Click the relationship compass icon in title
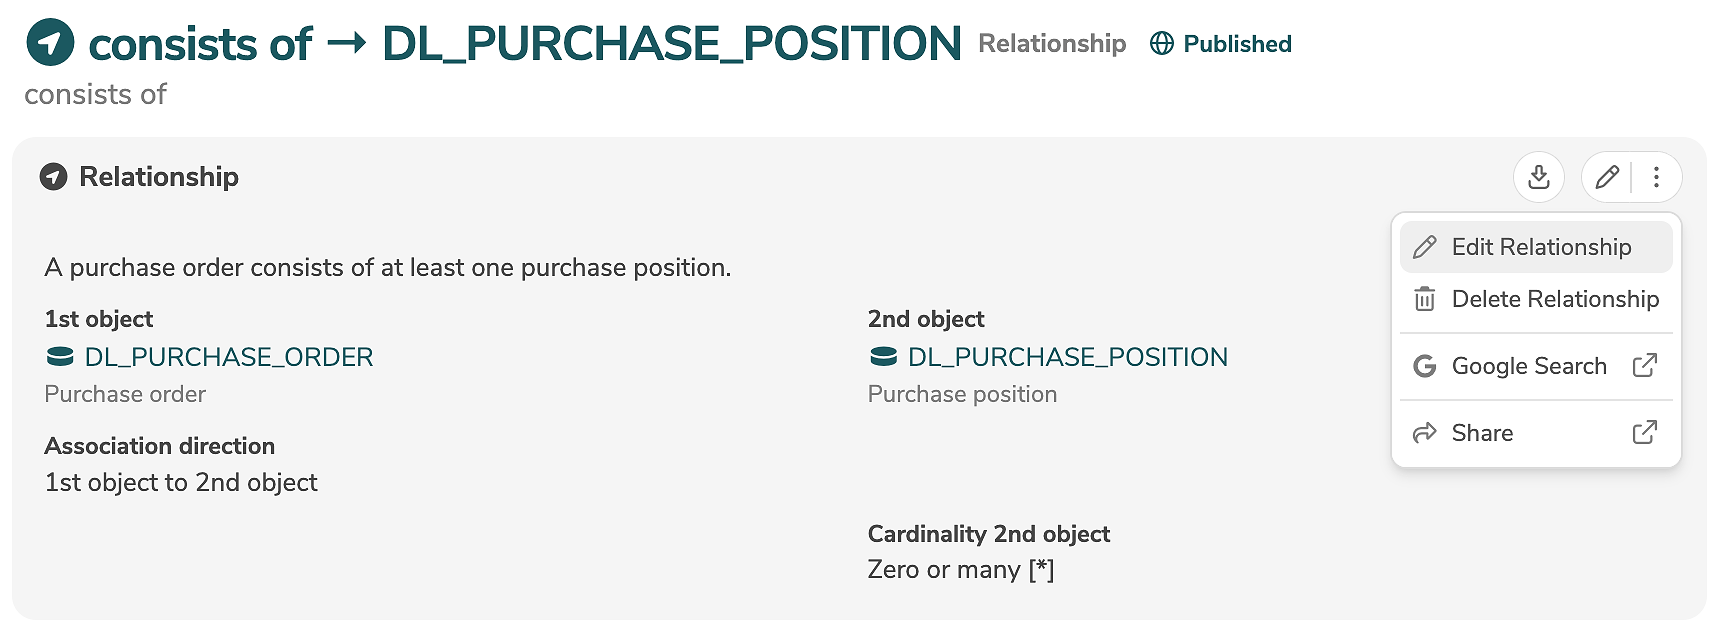Image resolution: width=1716 pixels, height=626 pixels. tap(50, 43)
